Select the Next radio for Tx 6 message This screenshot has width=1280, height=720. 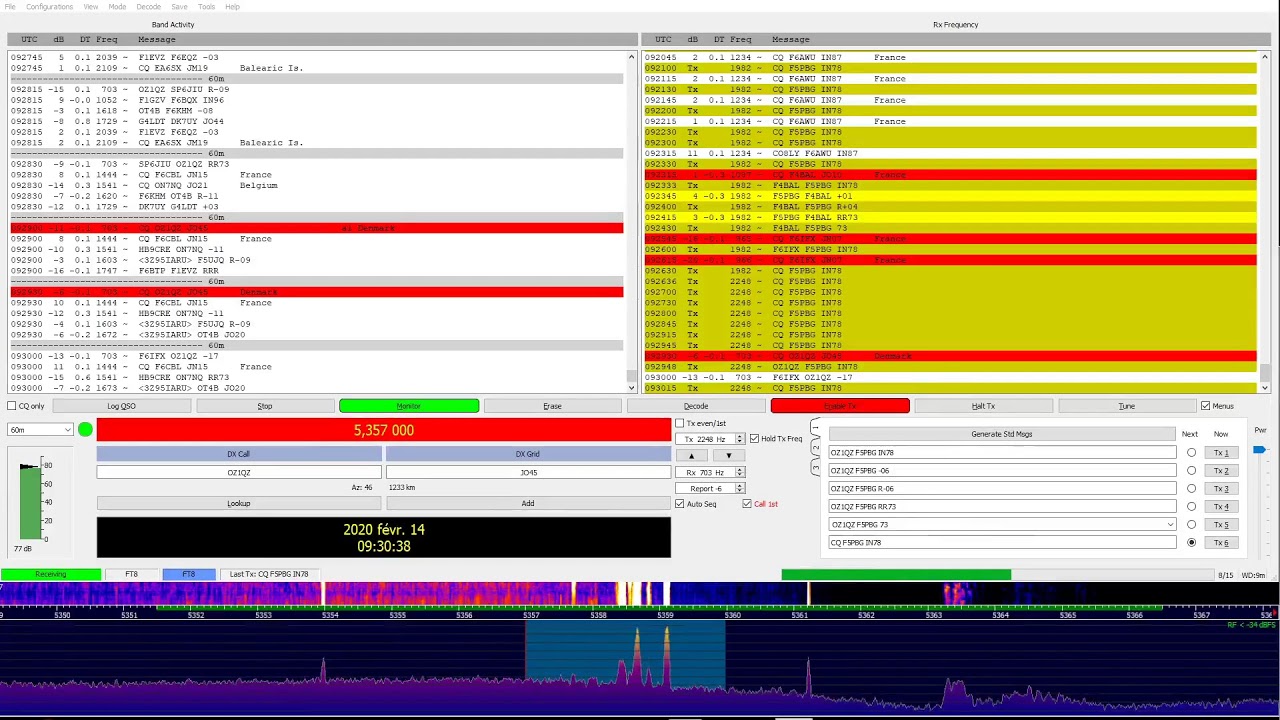pyautogui.click(x=1191, y=543)
